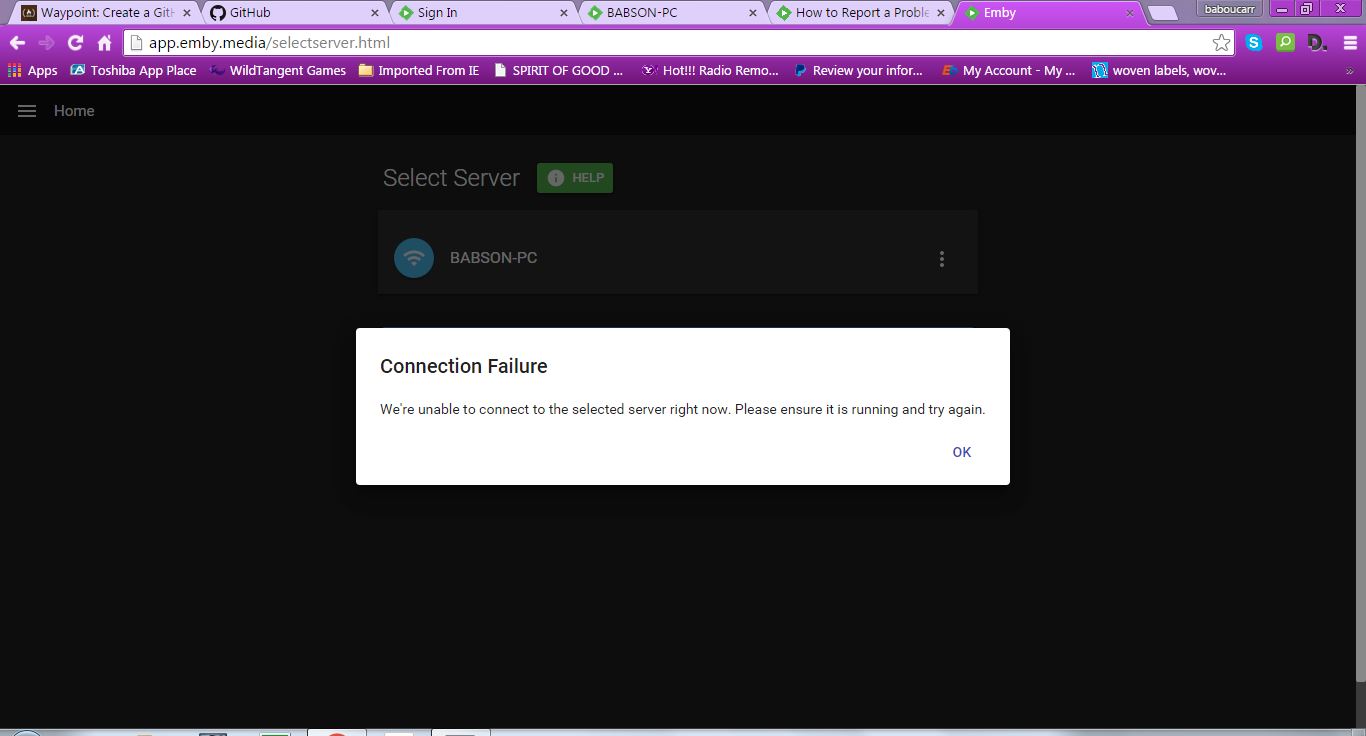
Task: Bookmark this page with the star icon
Action: coord(1221,43)
